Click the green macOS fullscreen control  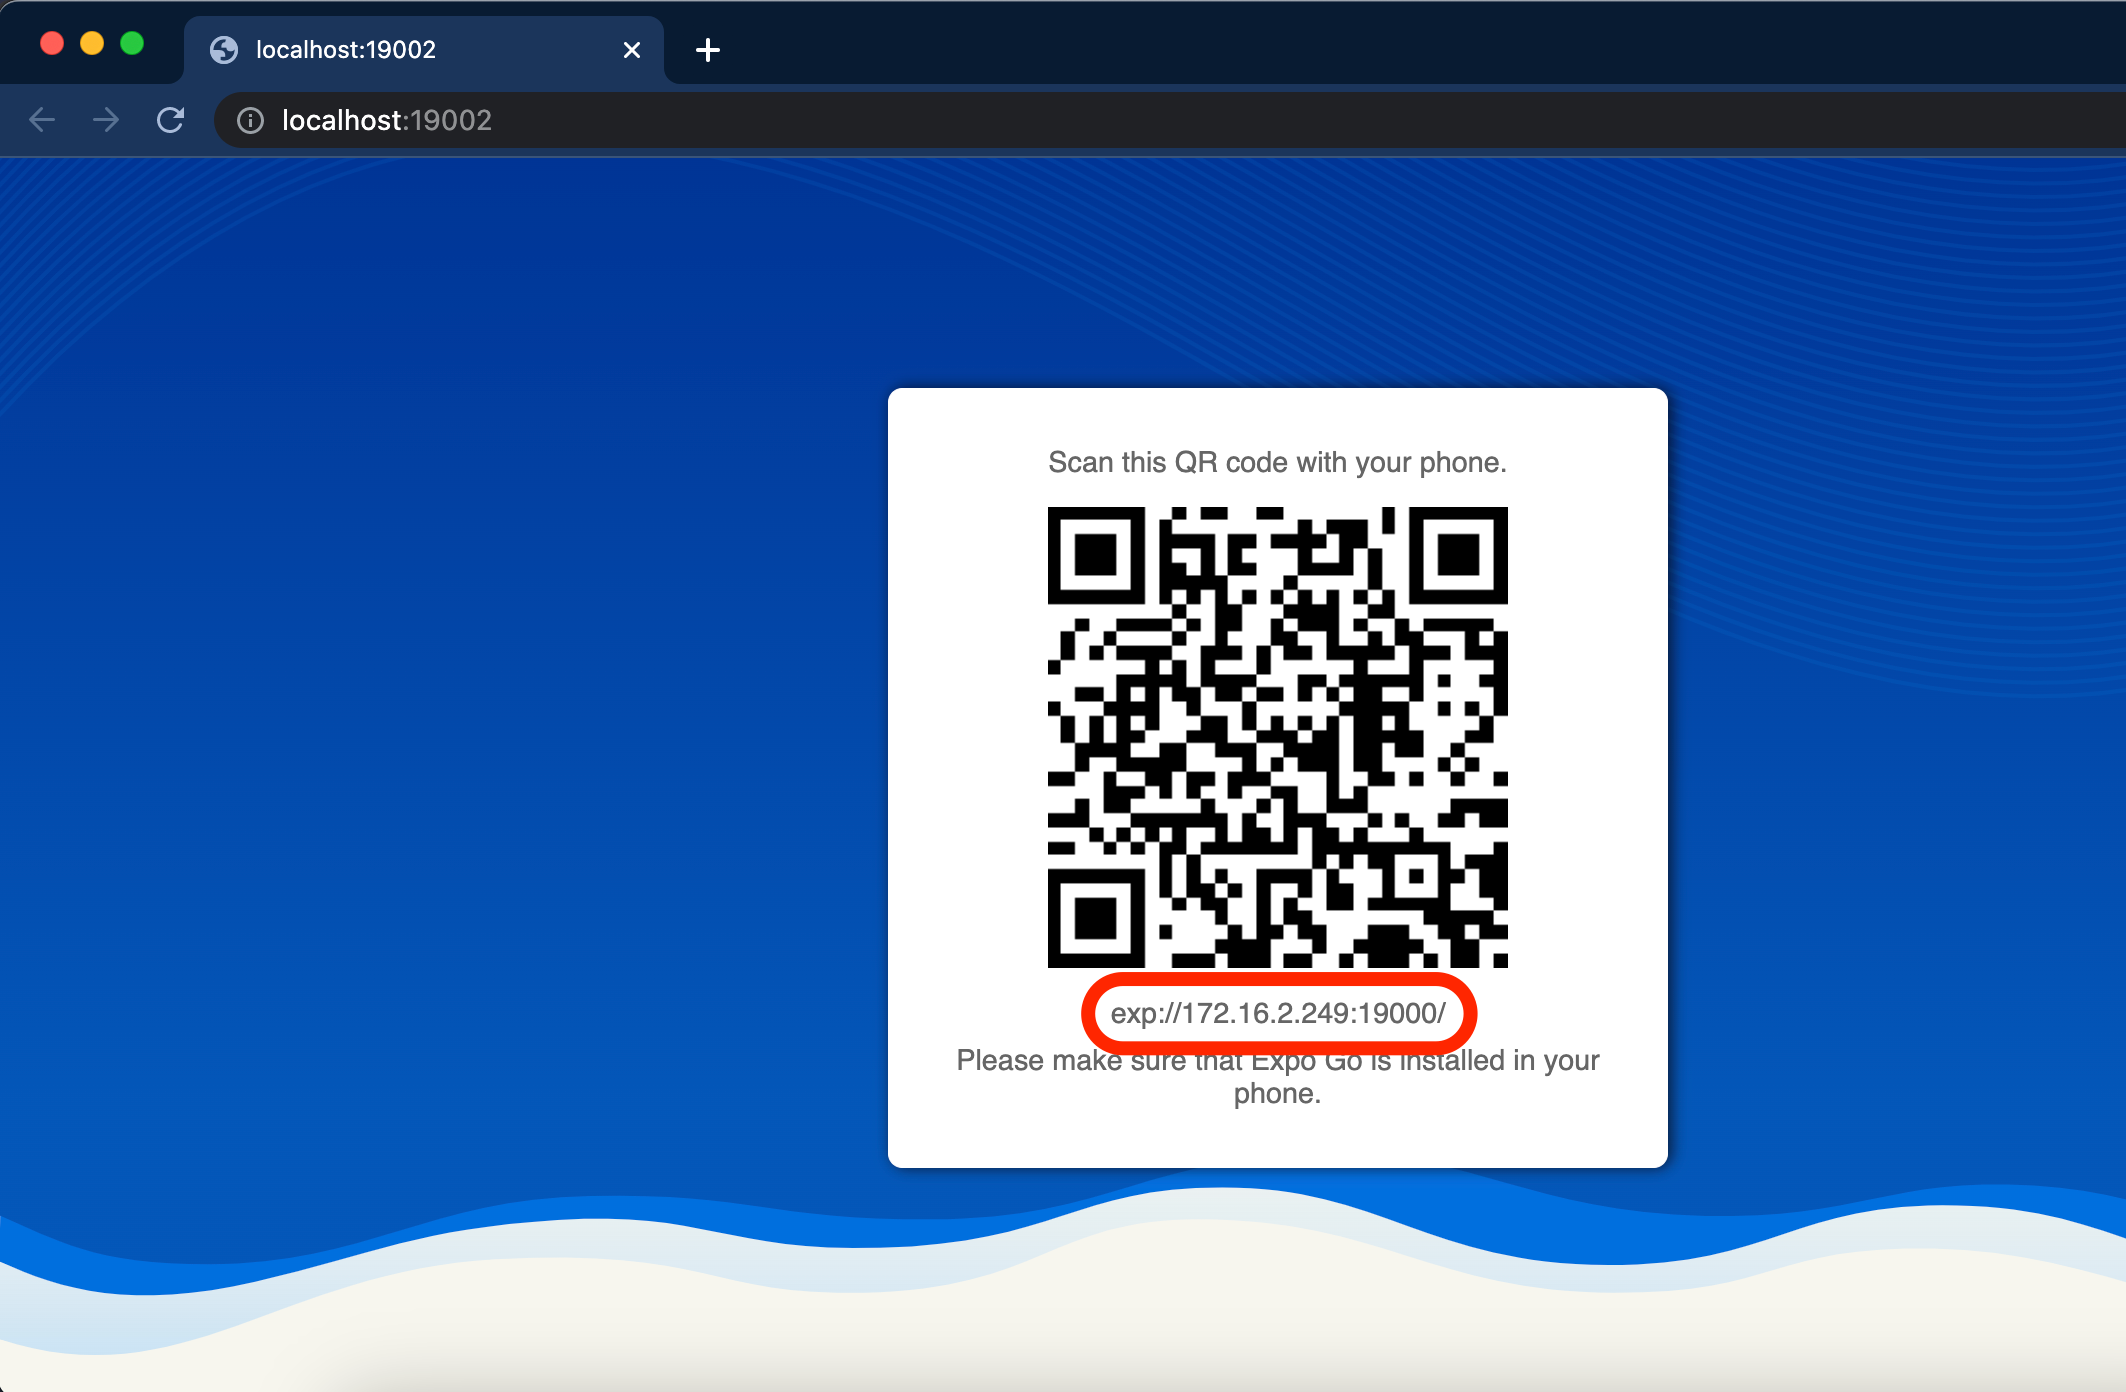tap(131, 43)
